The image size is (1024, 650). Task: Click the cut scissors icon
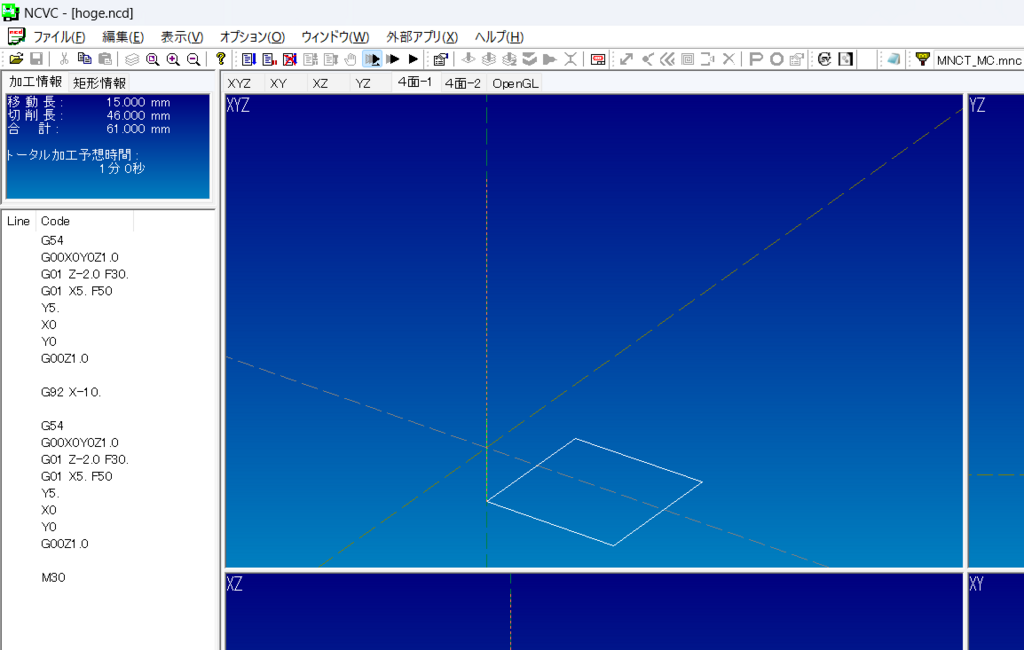(64, 59)
